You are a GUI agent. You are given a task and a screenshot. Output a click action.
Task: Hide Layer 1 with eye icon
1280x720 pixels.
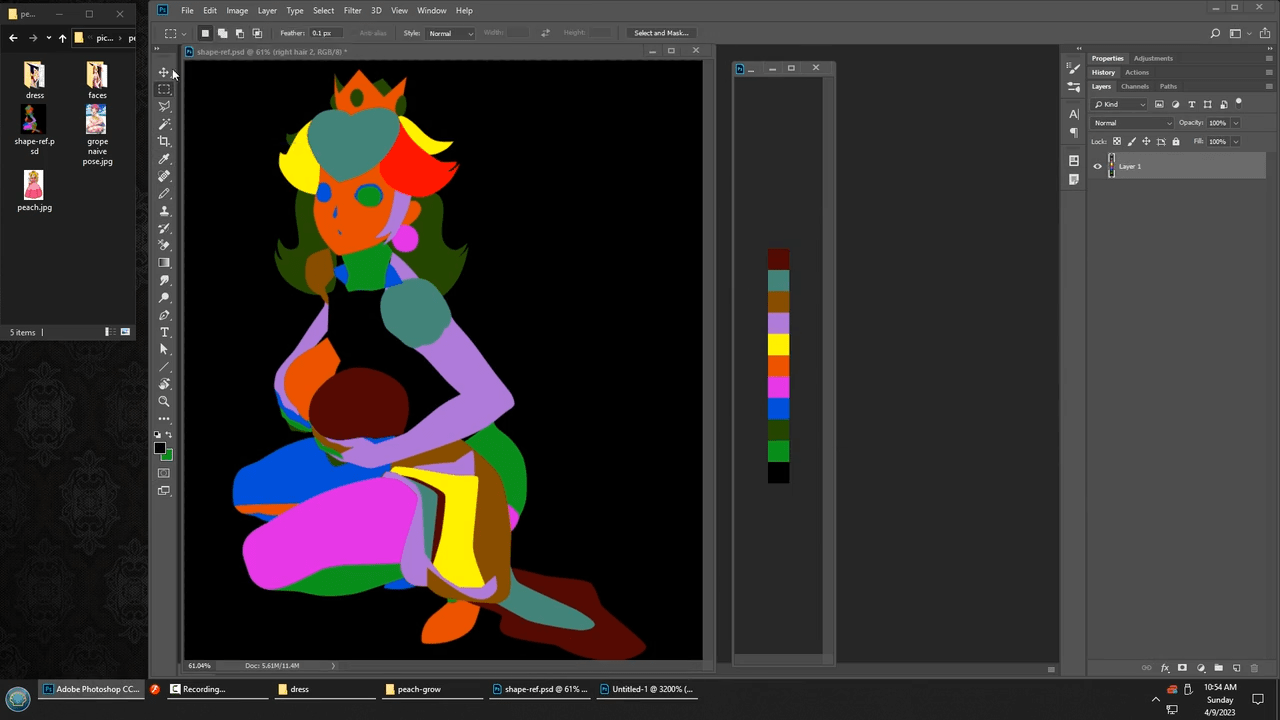(x=1097, y=167)
